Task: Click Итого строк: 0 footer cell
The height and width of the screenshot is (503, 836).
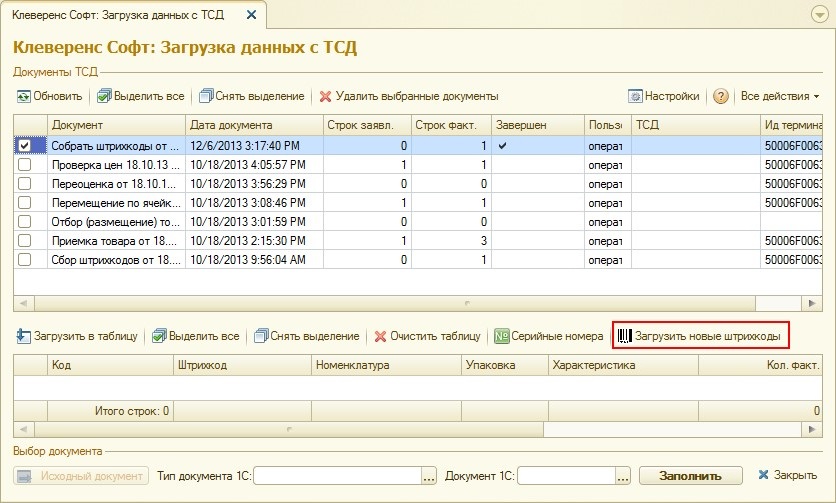Action: (x=110, y=411)
